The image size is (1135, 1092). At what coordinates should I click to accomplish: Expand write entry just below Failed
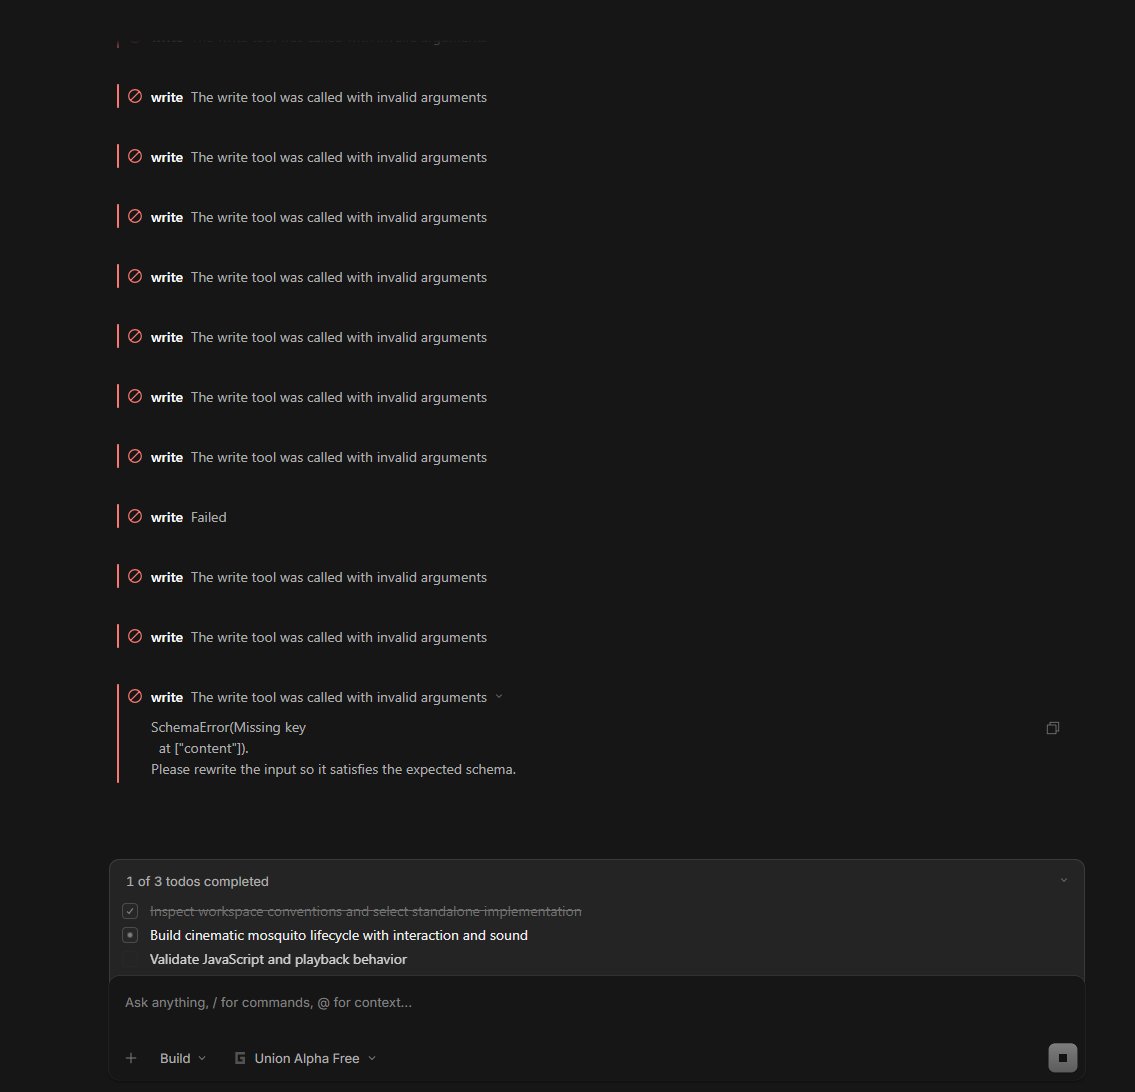pos(318,577)
